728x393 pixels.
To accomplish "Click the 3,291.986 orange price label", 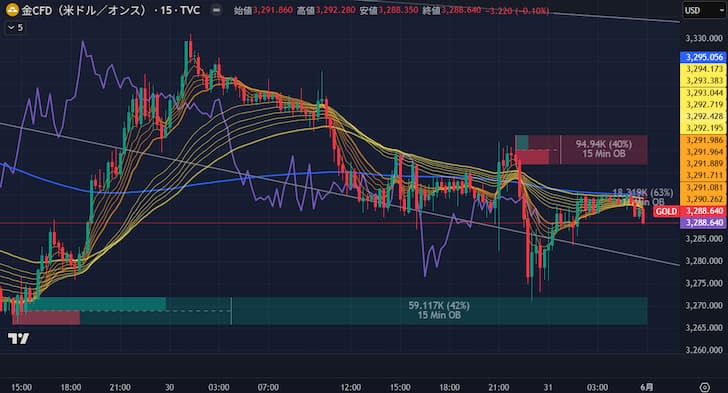I will pyautogui.click(x=704, y=140).
